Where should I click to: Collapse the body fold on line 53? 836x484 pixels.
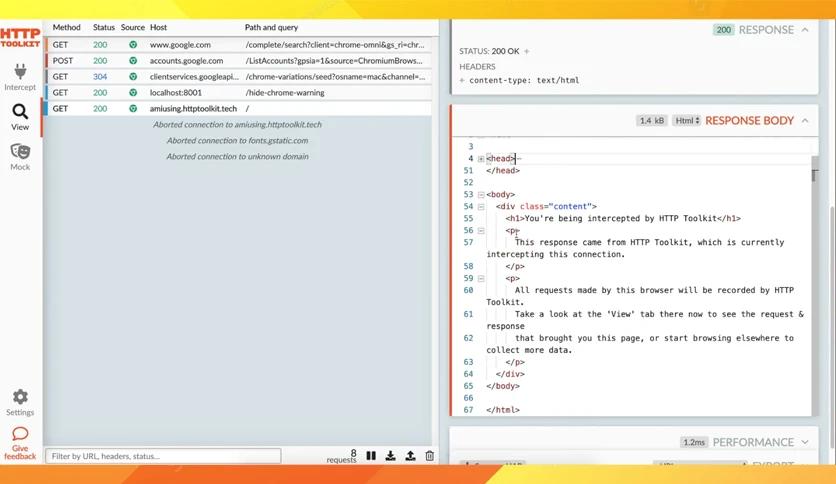tap(481, 195)
